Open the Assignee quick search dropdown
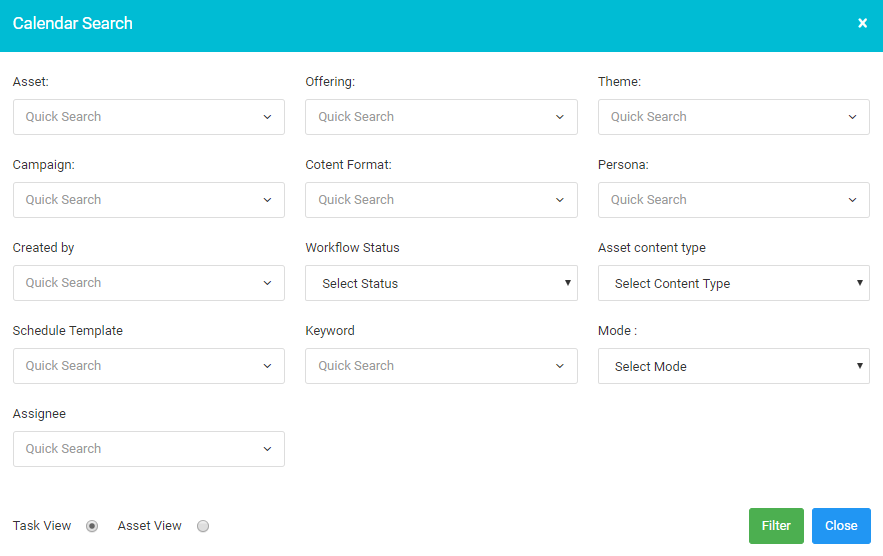883x556 pixels. (x=149, y=449)
